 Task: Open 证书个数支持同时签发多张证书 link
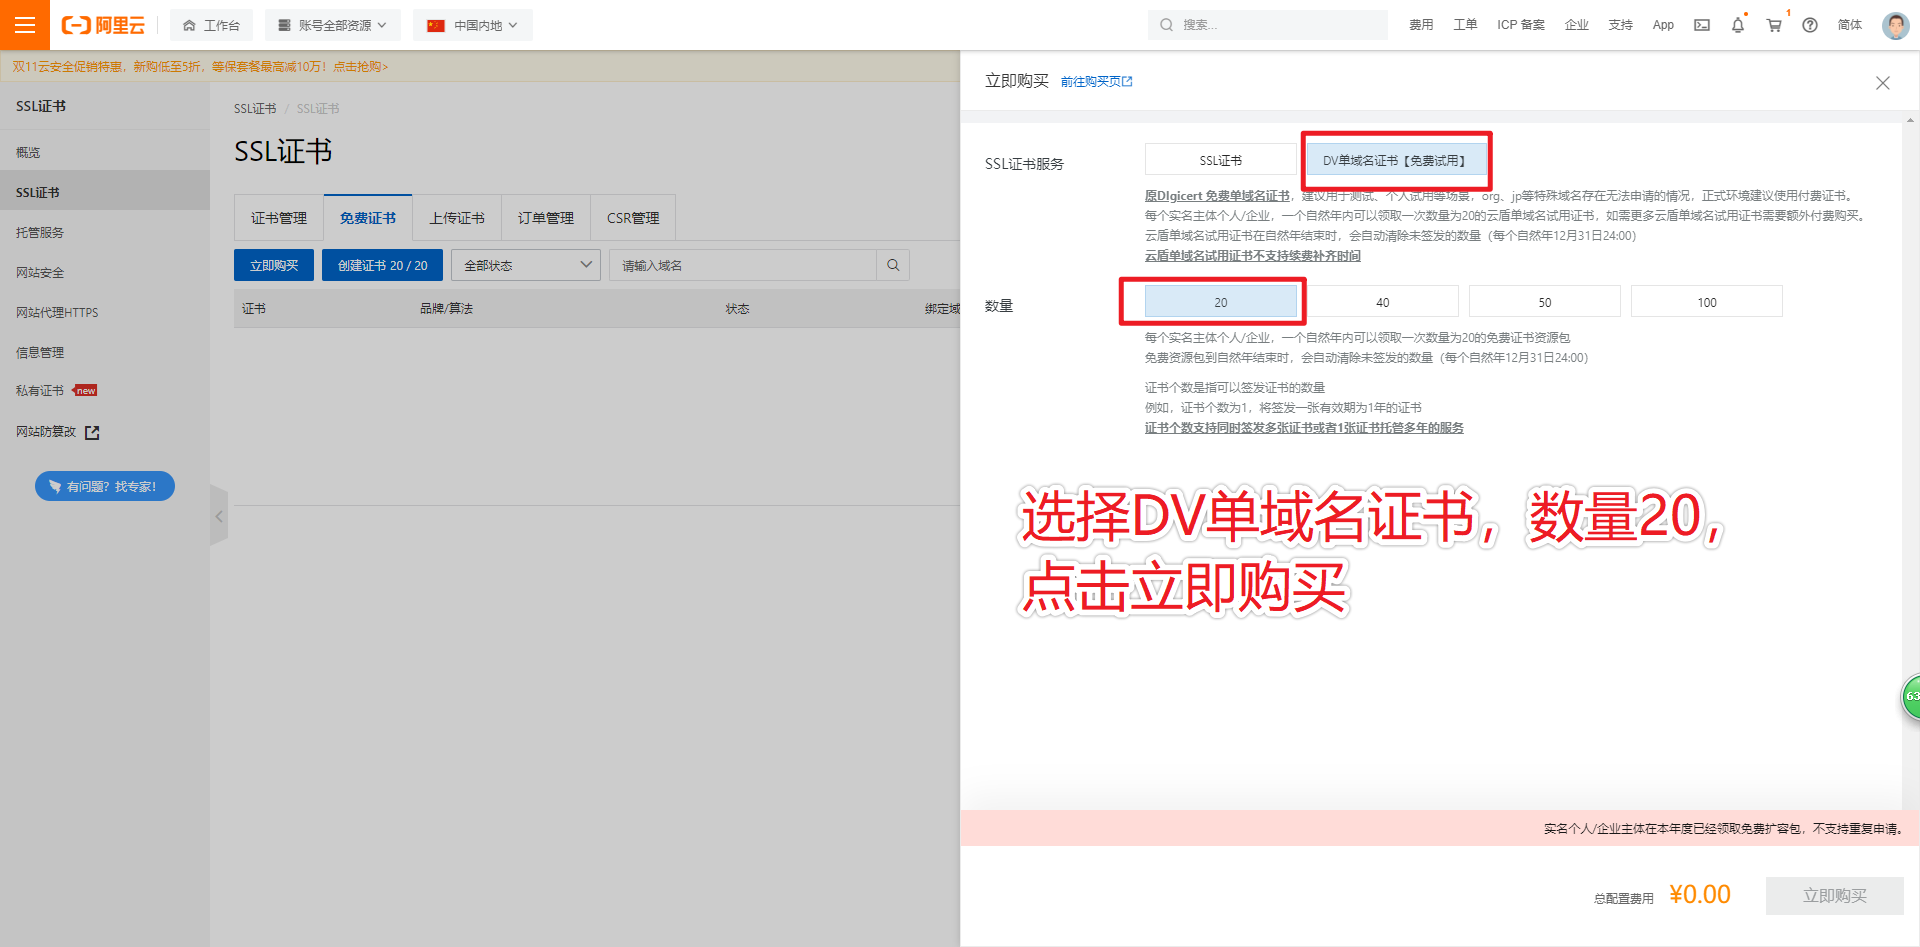point(1304,428)
